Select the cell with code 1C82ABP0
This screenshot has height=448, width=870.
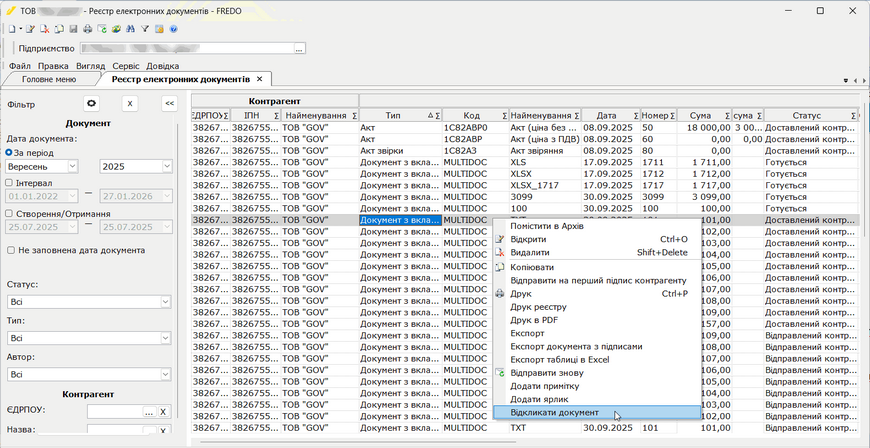[x=475, y=127]
